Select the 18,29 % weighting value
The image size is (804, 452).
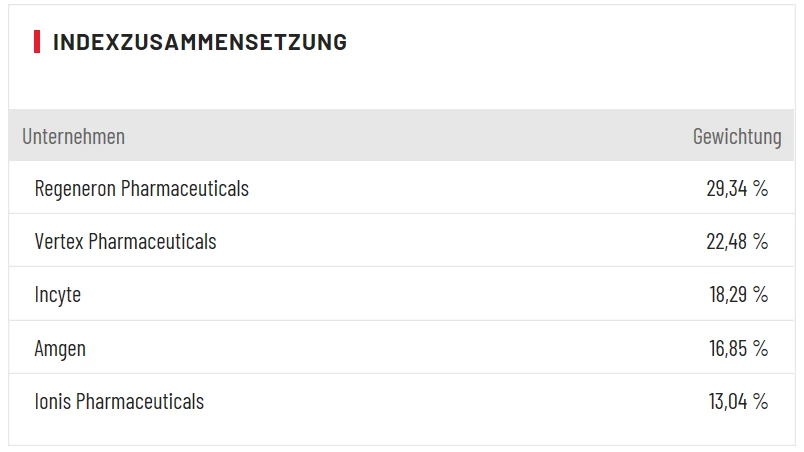737,295
